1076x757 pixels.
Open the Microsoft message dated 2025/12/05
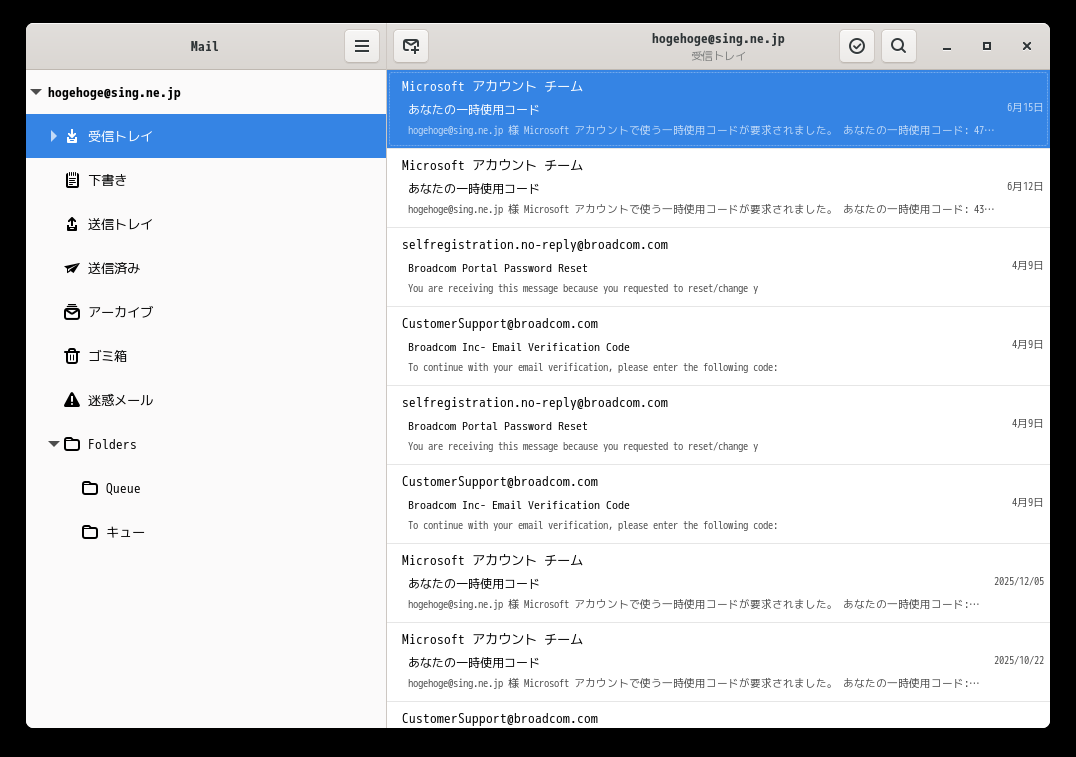[x=718, y=583]
